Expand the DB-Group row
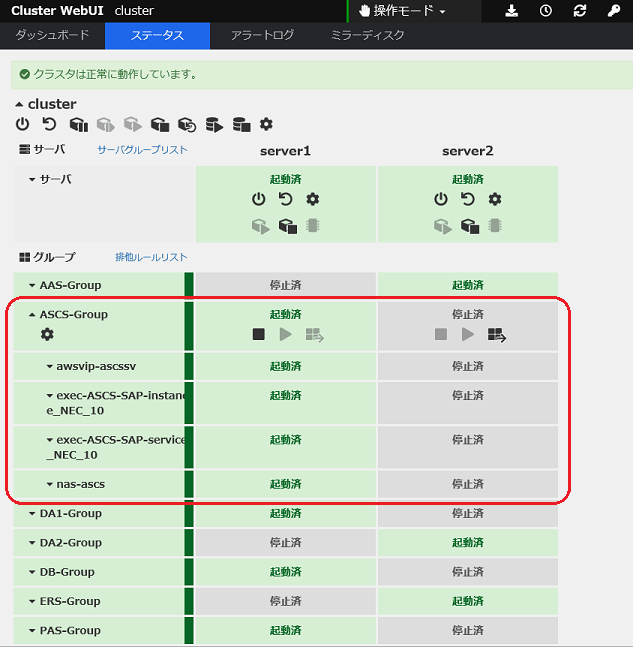 click(32, 572)
